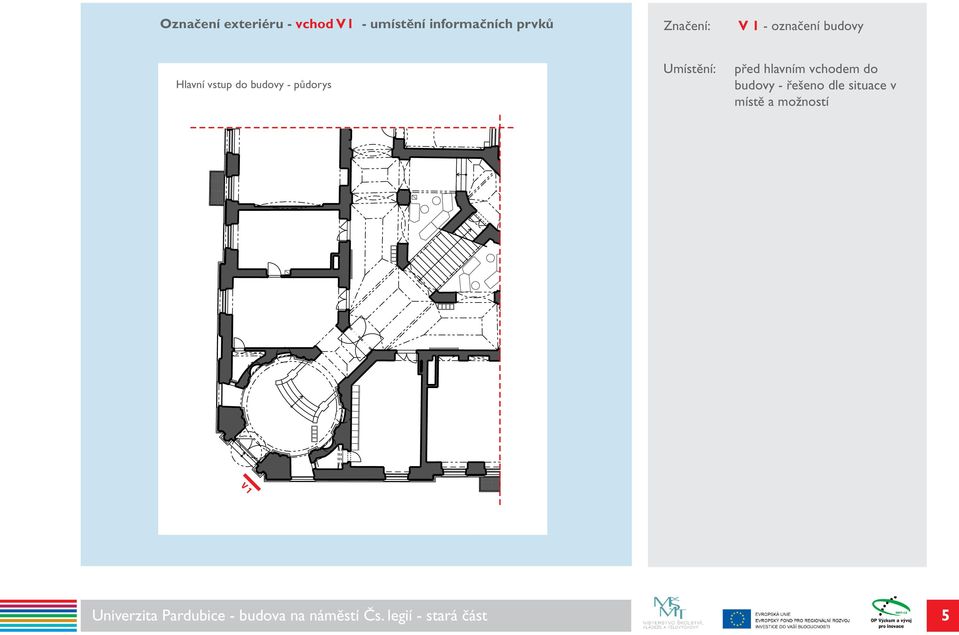Click the text 'umístění informačních prvků'
959x635 pixels.
[461, 24]
